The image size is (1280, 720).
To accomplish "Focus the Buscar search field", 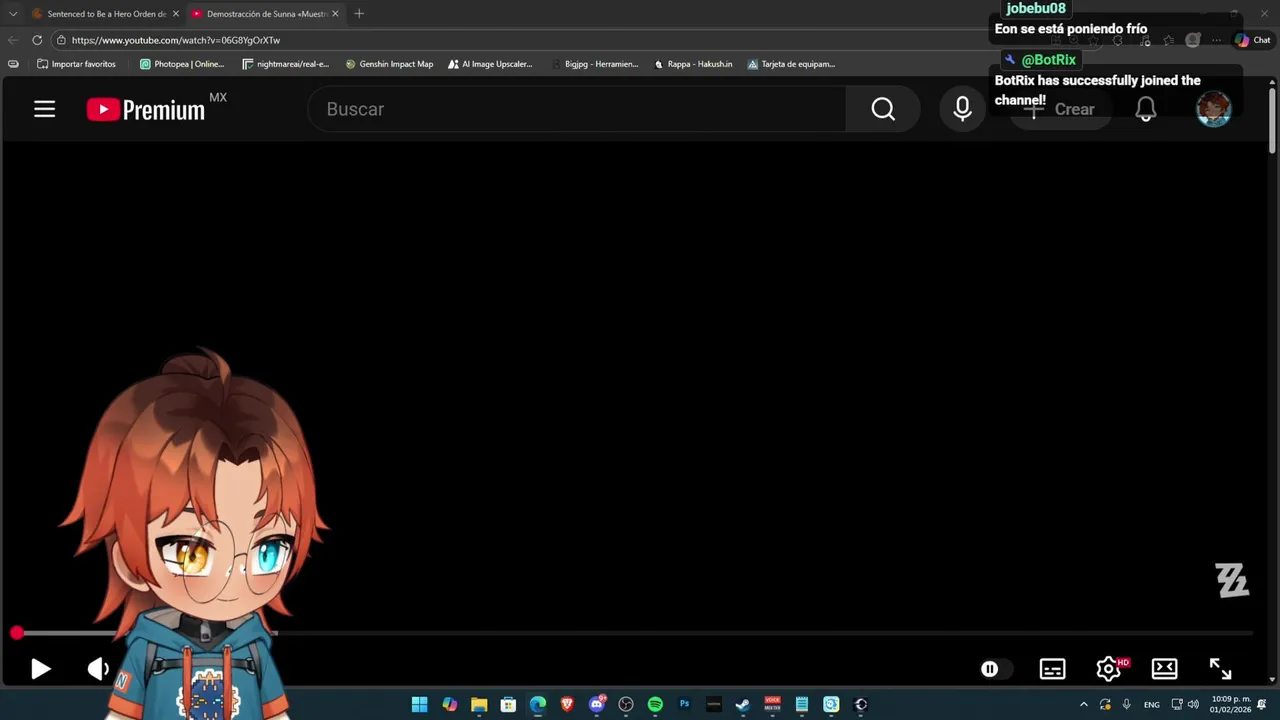I will [x=577, y=109].
